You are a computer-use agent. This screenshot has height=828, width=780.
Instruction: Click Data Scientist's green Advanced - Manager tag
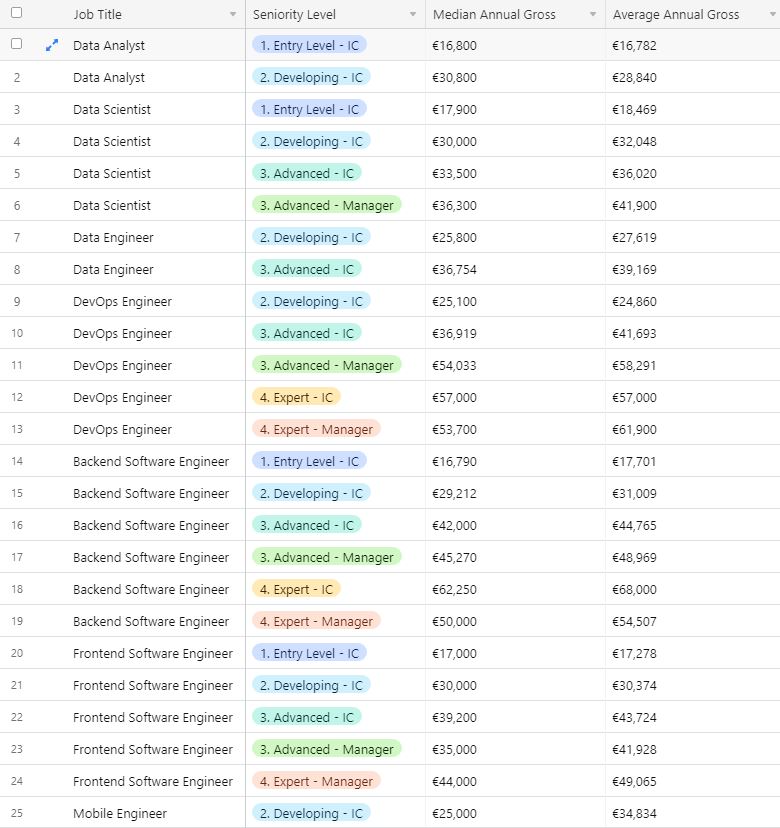[326, 205]
